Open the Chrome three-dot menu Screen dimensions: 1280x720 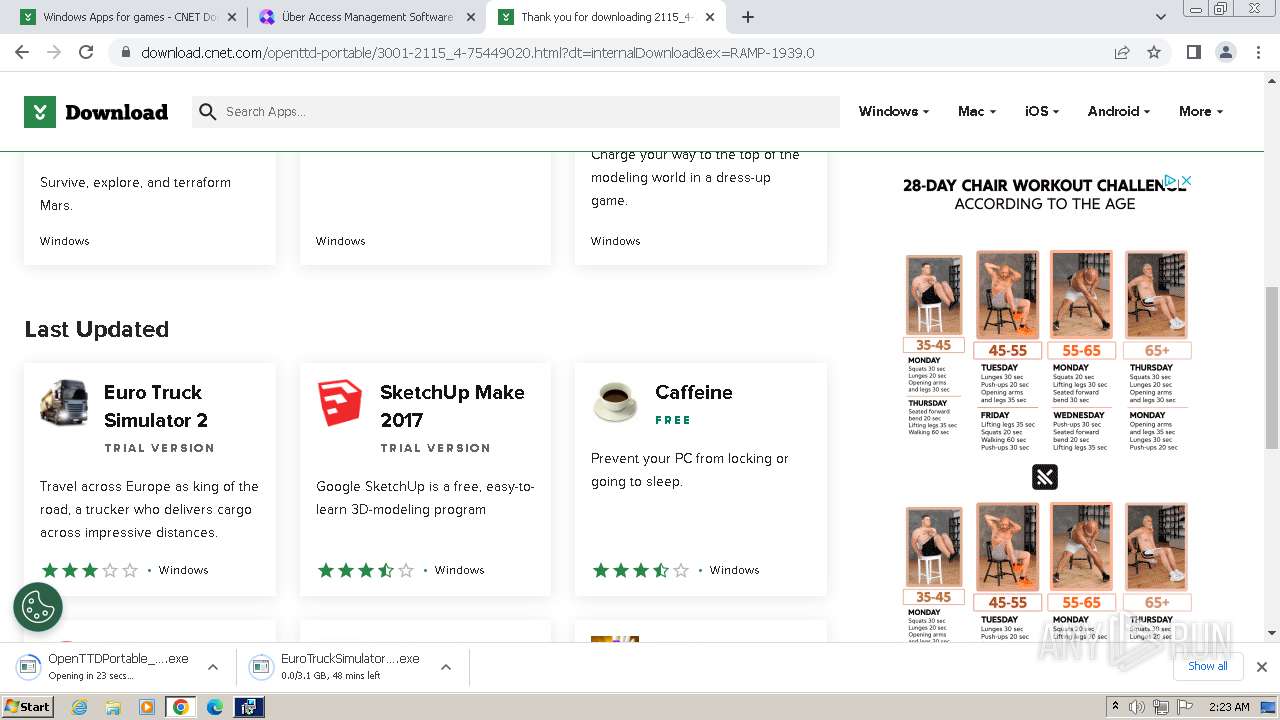1257,52
